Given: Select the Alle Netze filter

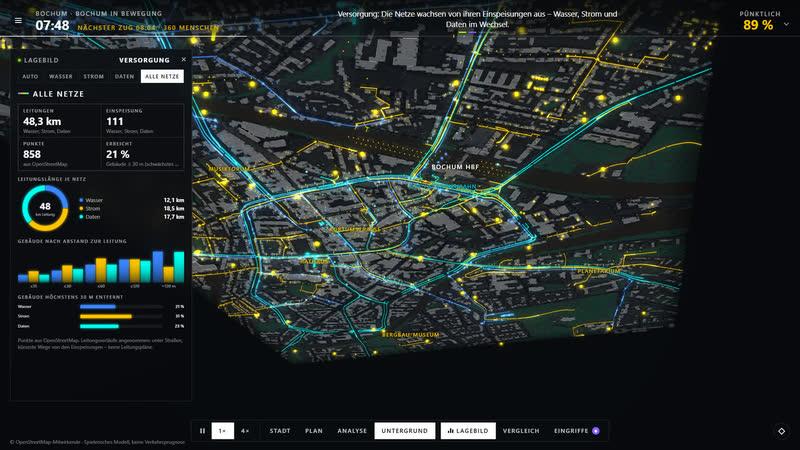Looking at the screenshot, I should tap(162, 77).
